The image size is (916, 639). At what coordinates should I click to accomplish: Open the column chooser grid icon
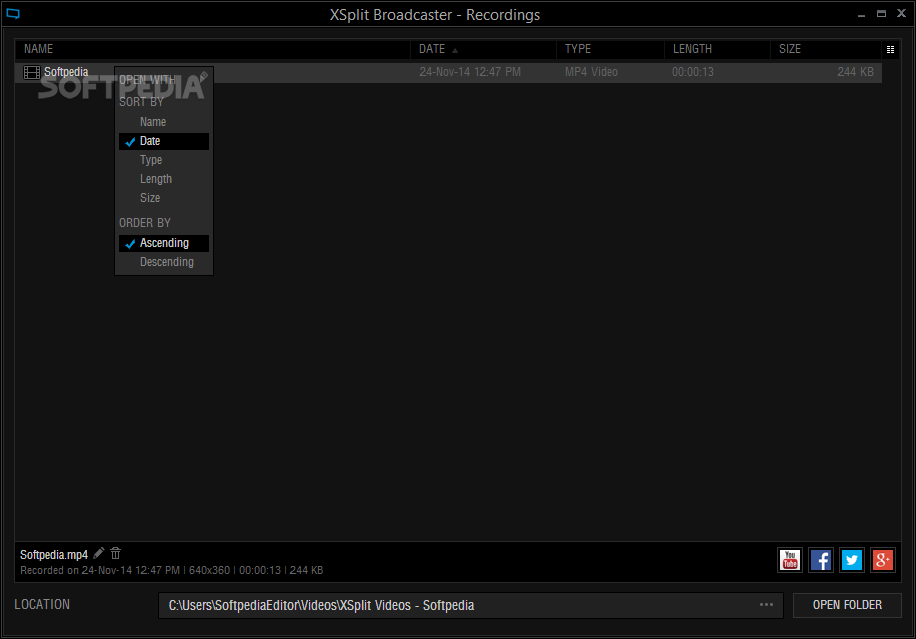(890, 50)
